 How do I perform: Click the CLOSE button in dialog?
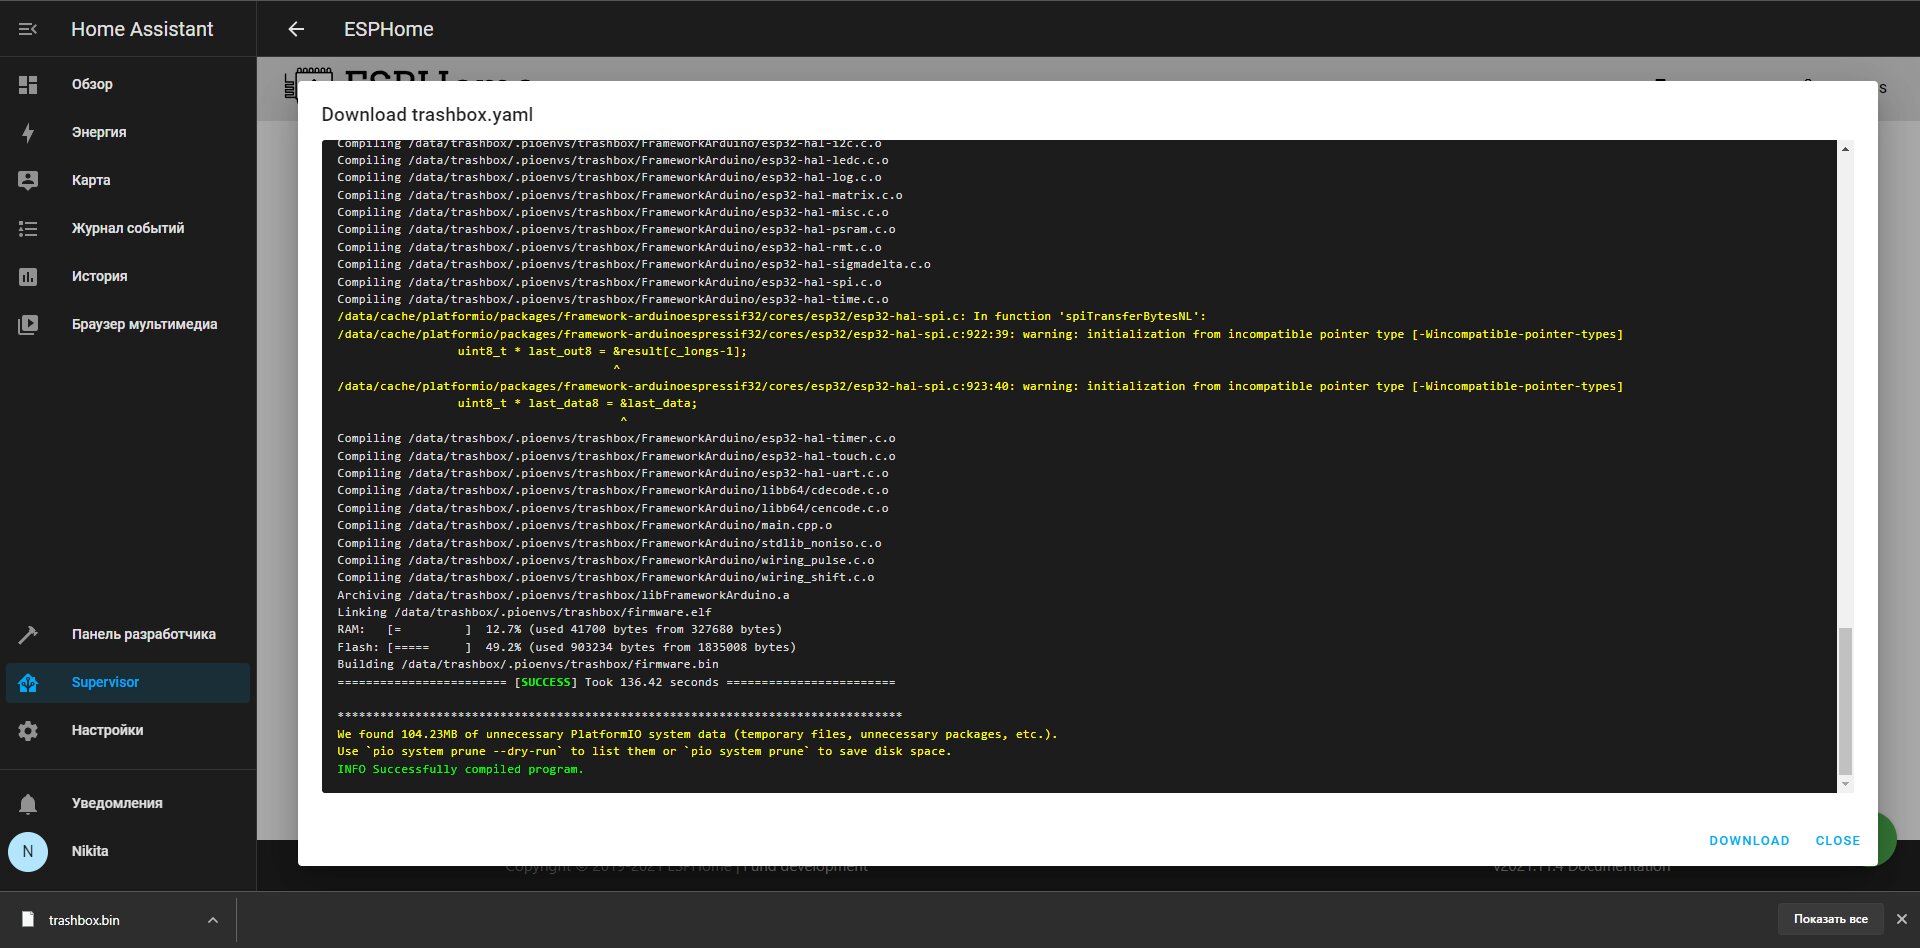[1838, 841]
